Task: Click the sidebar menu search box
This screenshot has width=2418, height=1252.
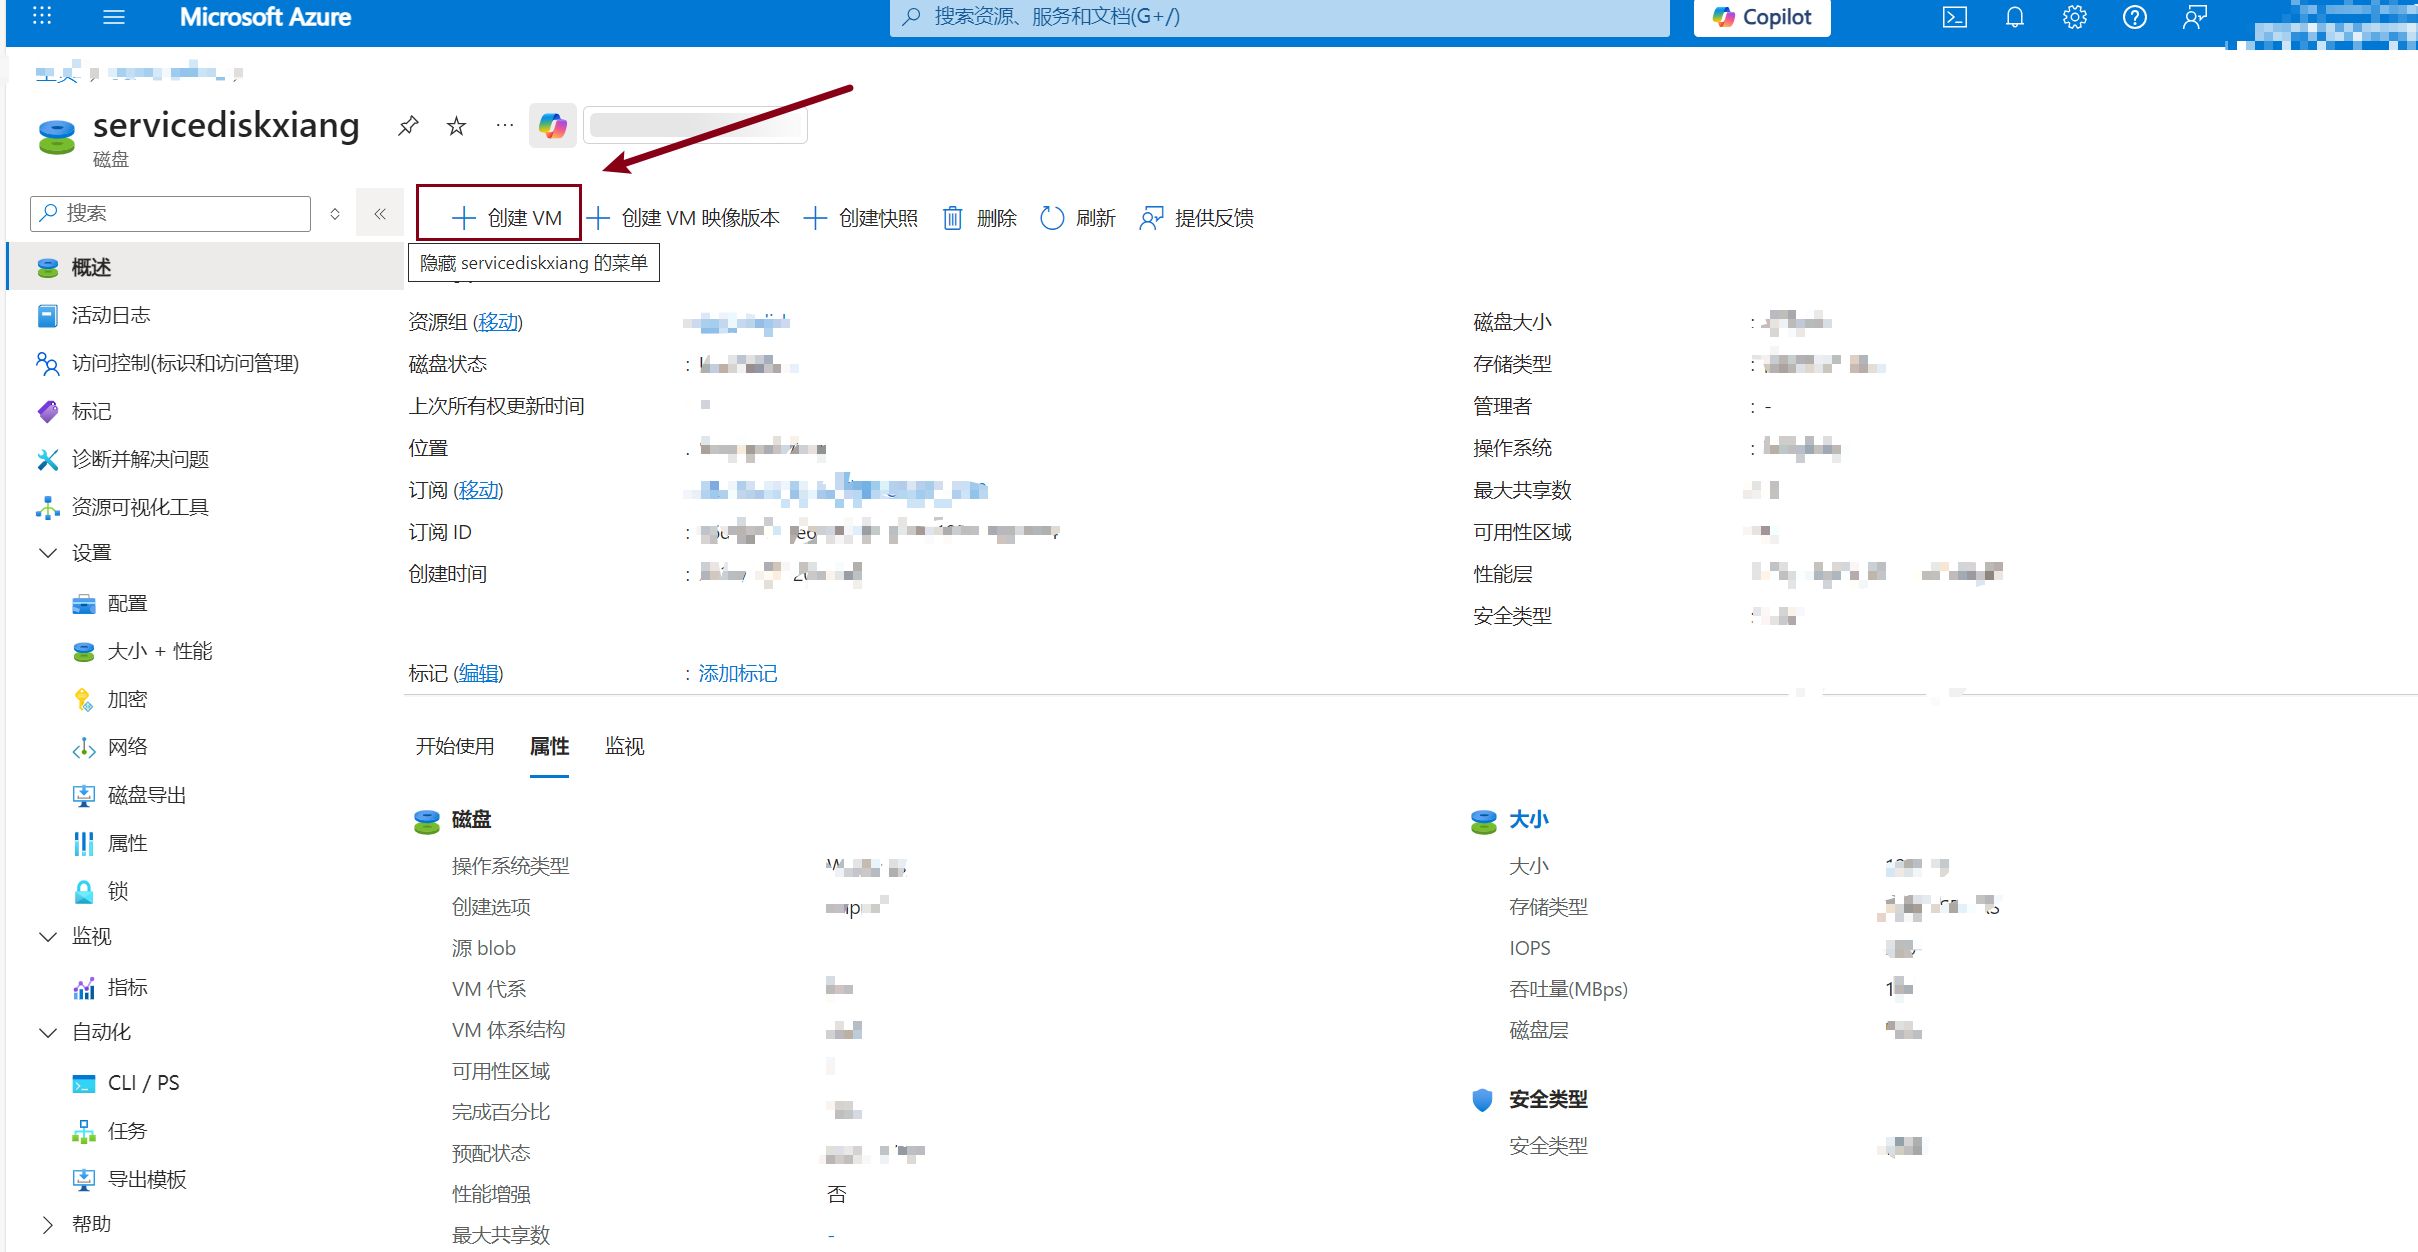Action: tap(171, 213)
